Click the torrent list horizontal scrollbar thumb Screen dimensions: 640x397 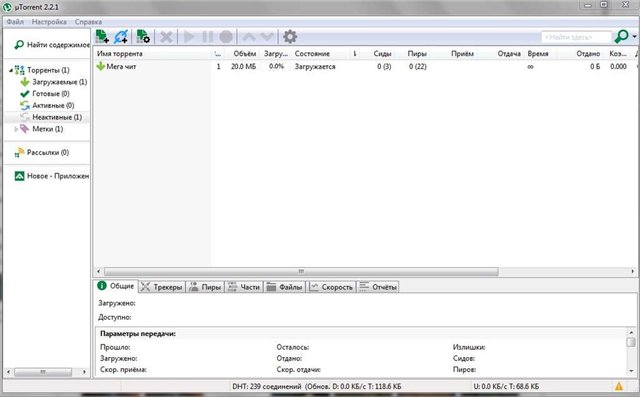tap(301, 271)
